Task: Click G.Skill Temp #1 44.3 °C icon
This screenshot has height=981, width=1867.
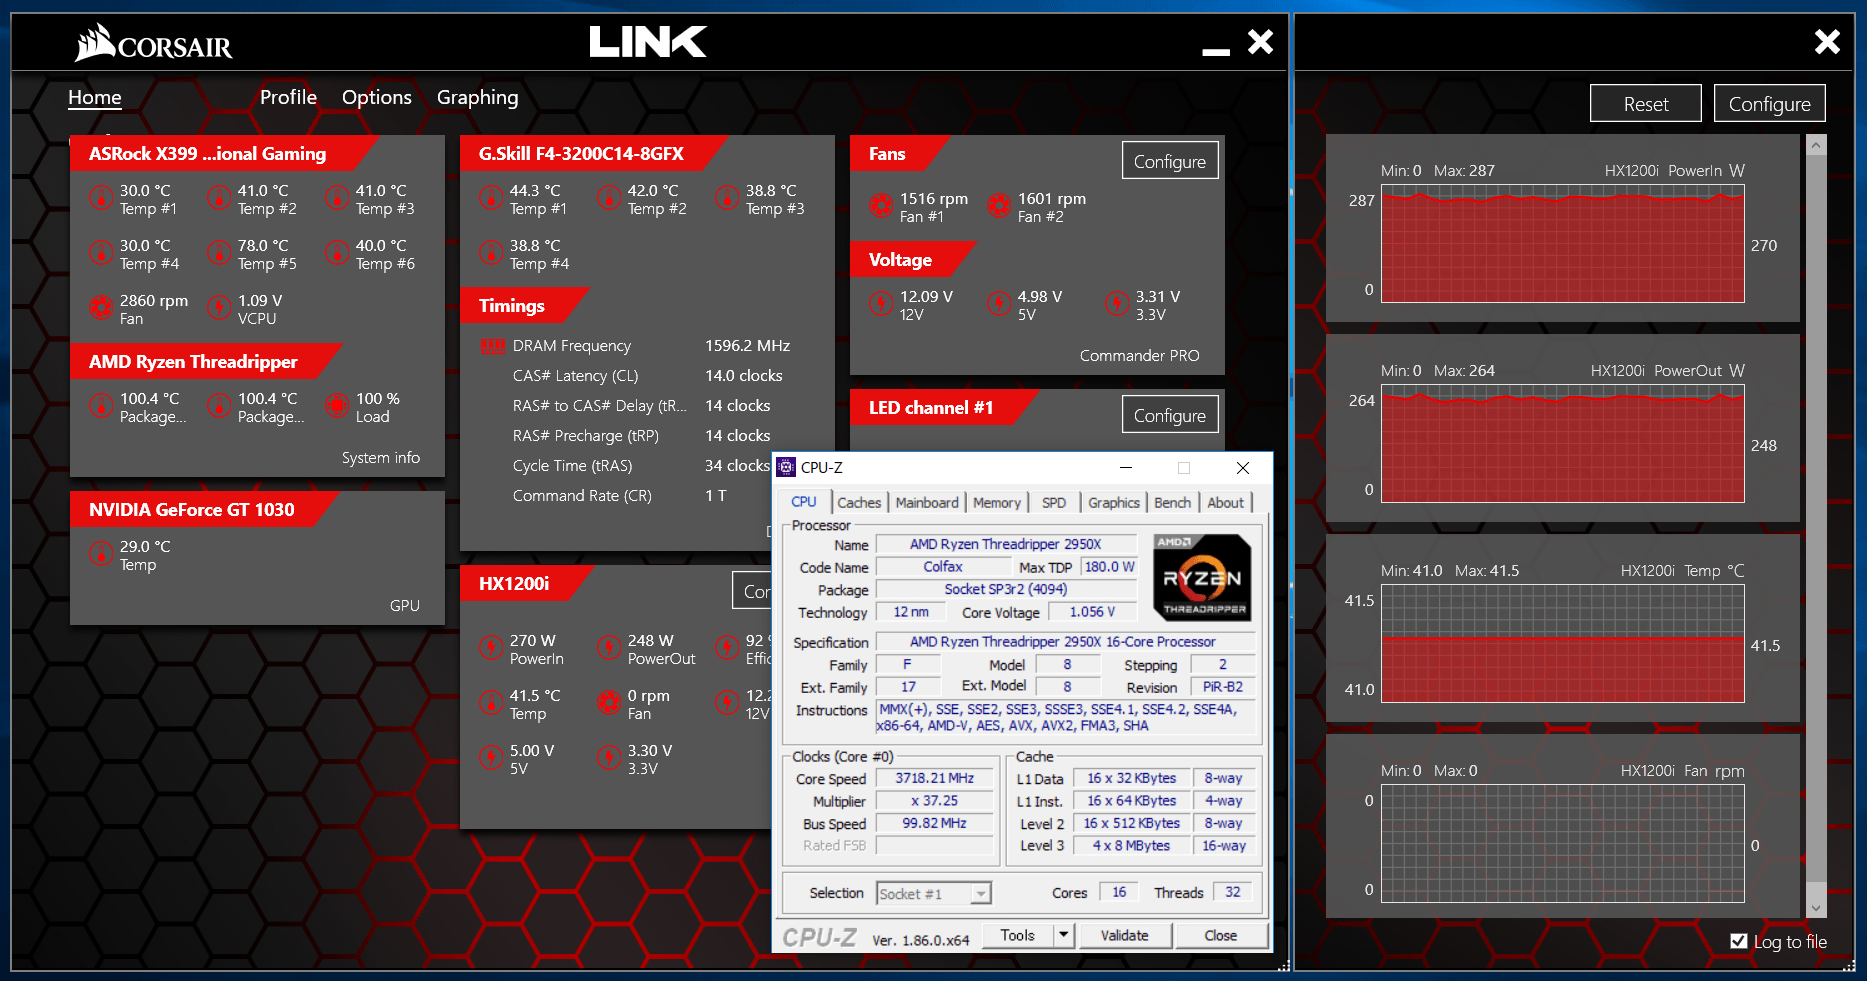Action: pyautogui.click(x=491, y=198)
